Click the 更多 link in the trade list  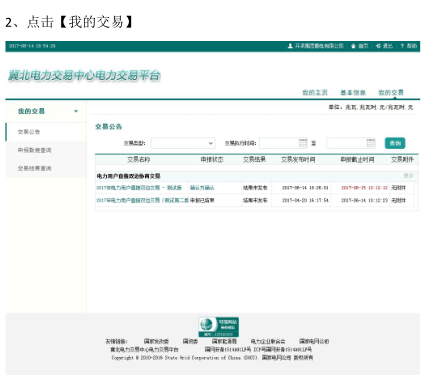[x=408, y=175]
